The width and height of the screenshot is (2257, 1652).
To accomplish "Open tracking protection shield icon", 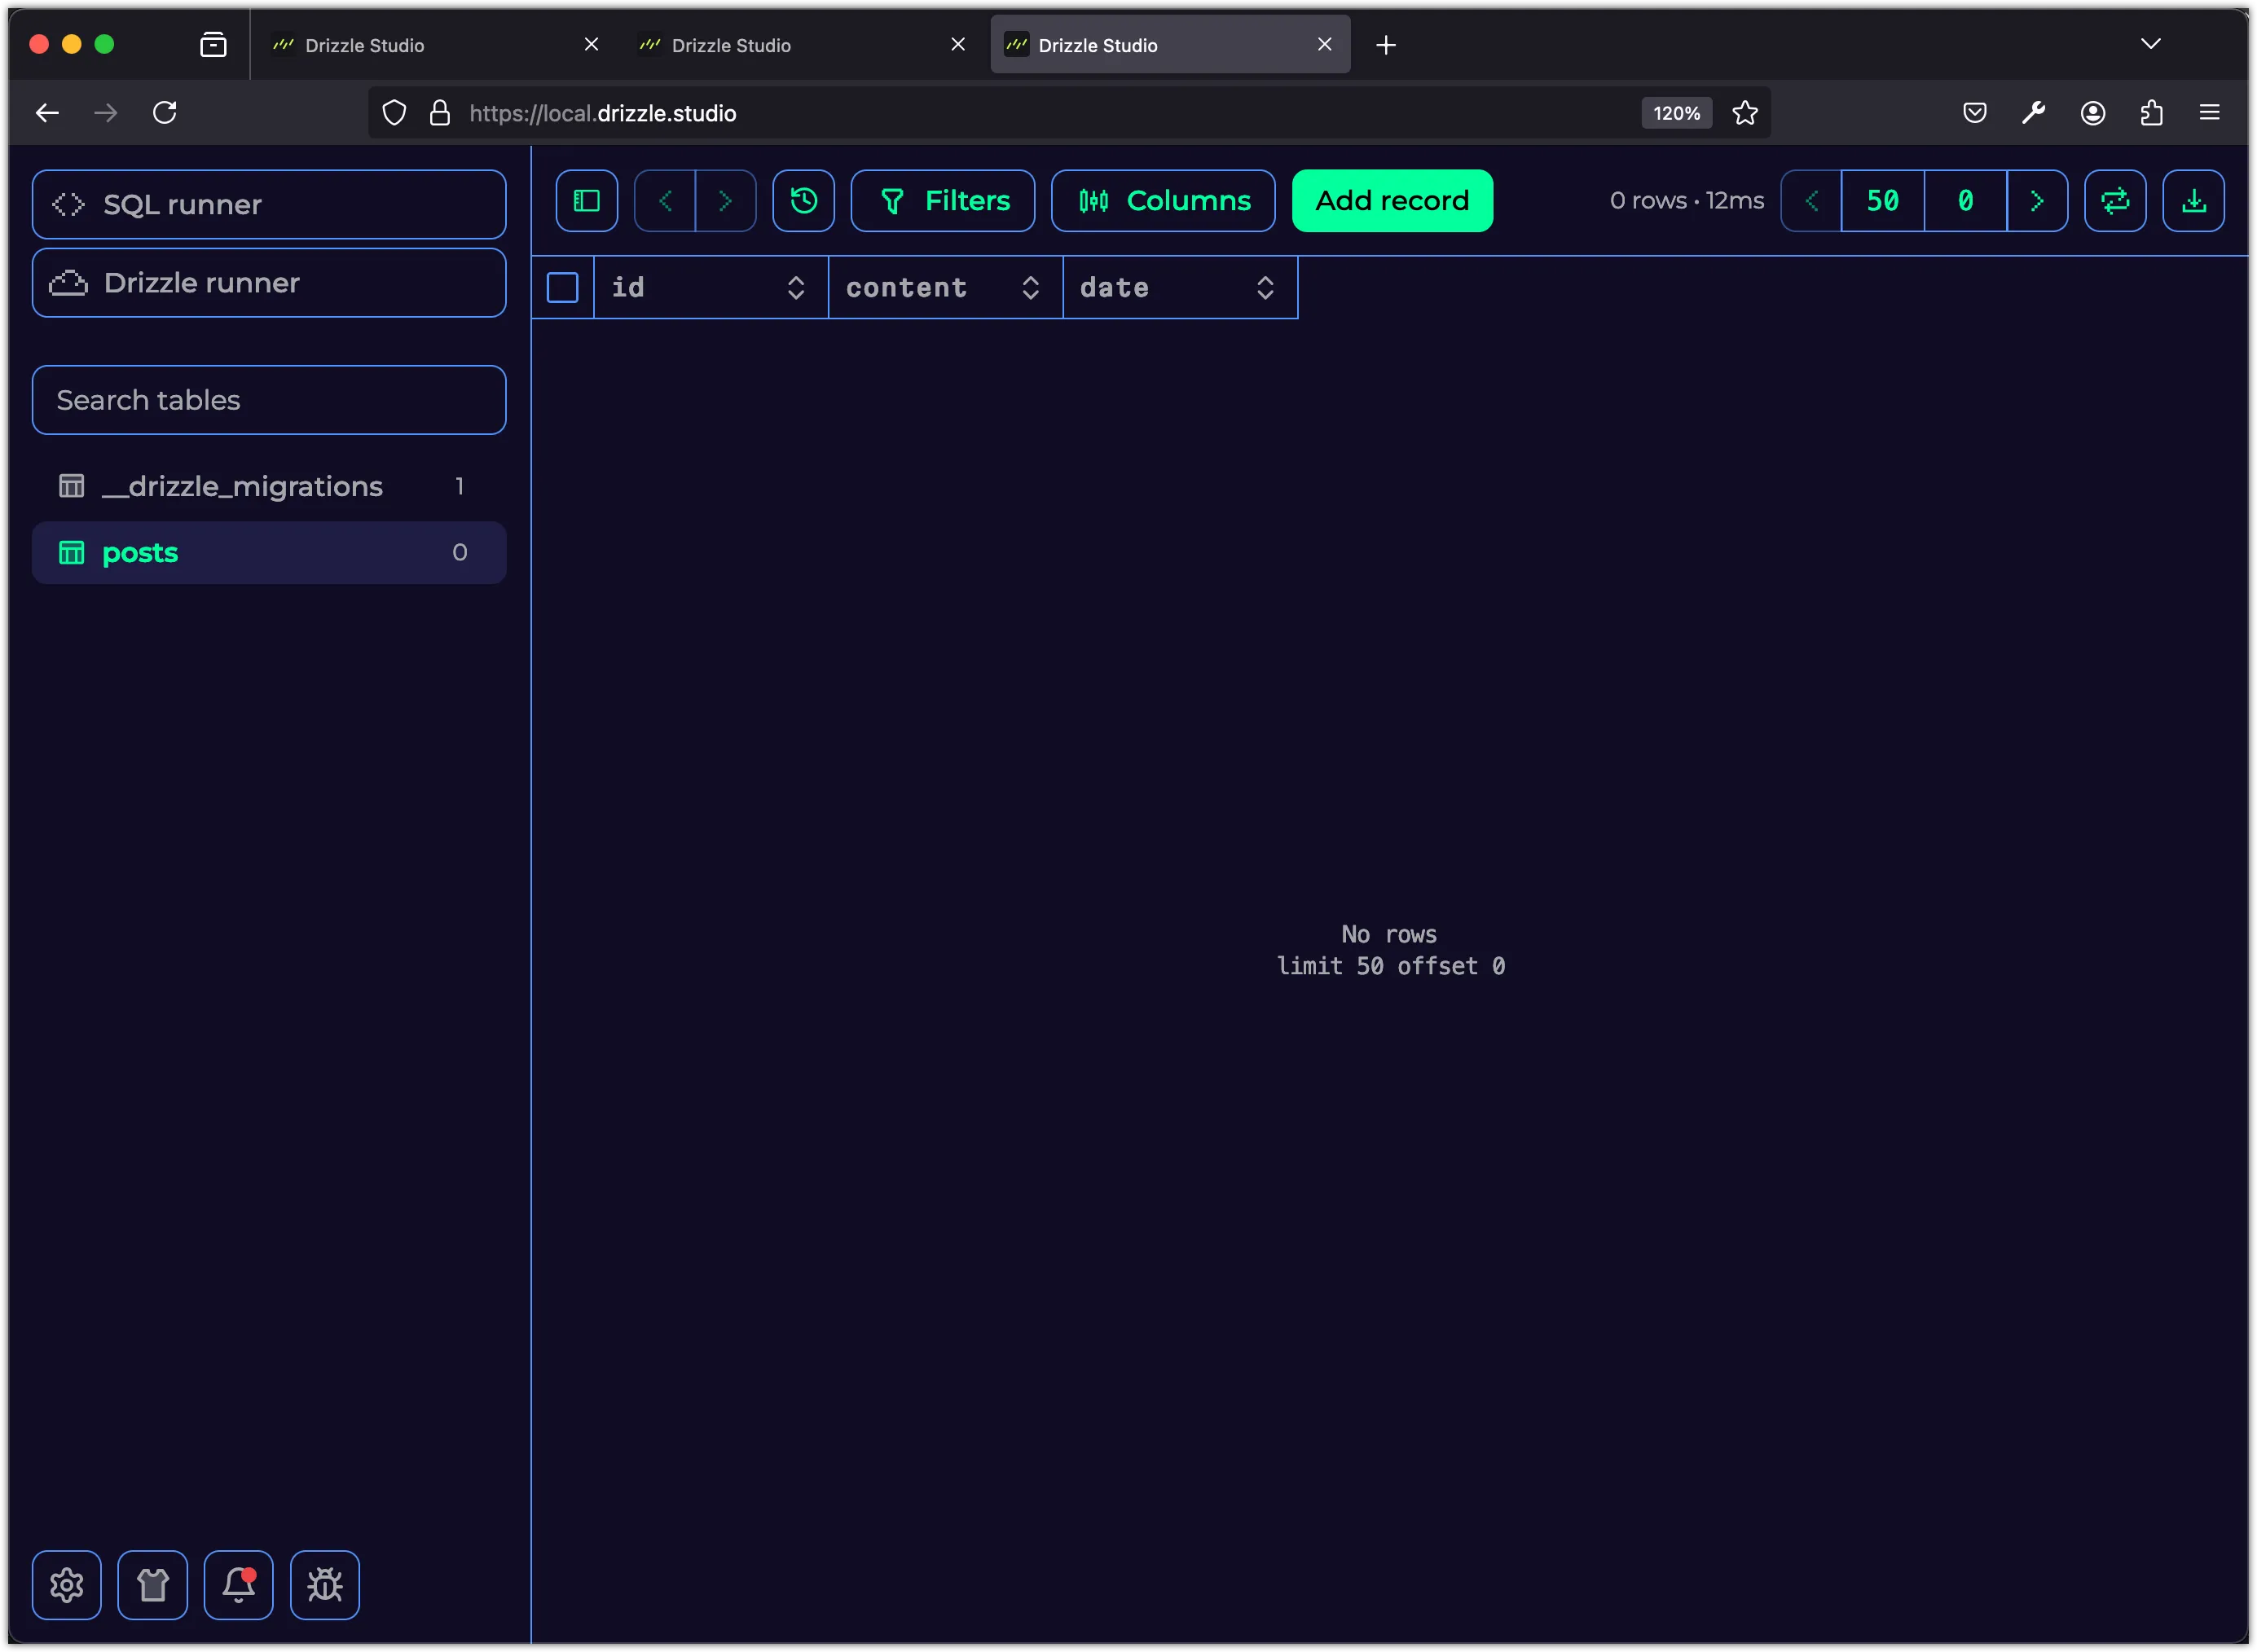I will point(395,113).
